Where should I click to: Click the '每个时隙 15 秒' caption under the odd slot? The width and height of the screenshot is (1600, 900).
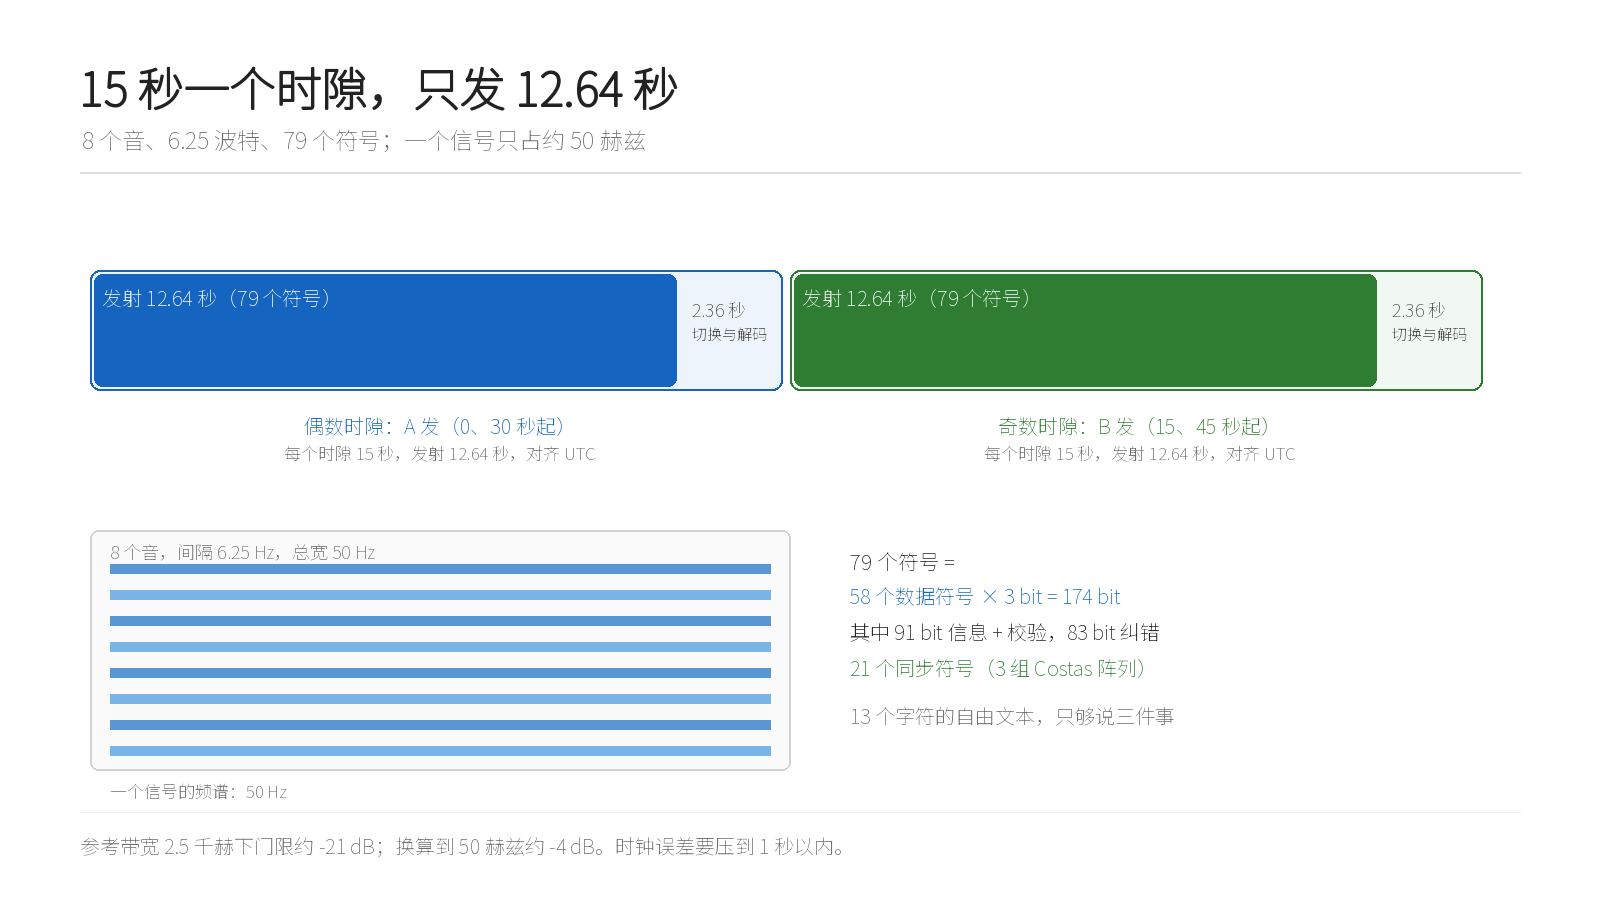[1139, 454]
